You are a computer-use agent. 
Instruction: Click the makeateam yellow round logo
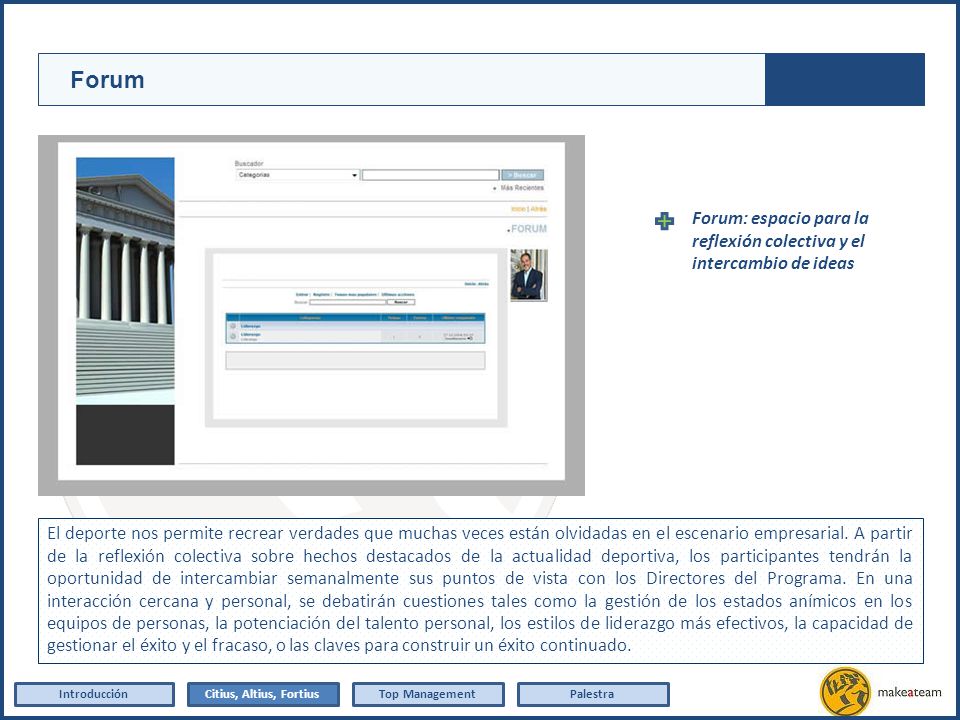point(845,692)
